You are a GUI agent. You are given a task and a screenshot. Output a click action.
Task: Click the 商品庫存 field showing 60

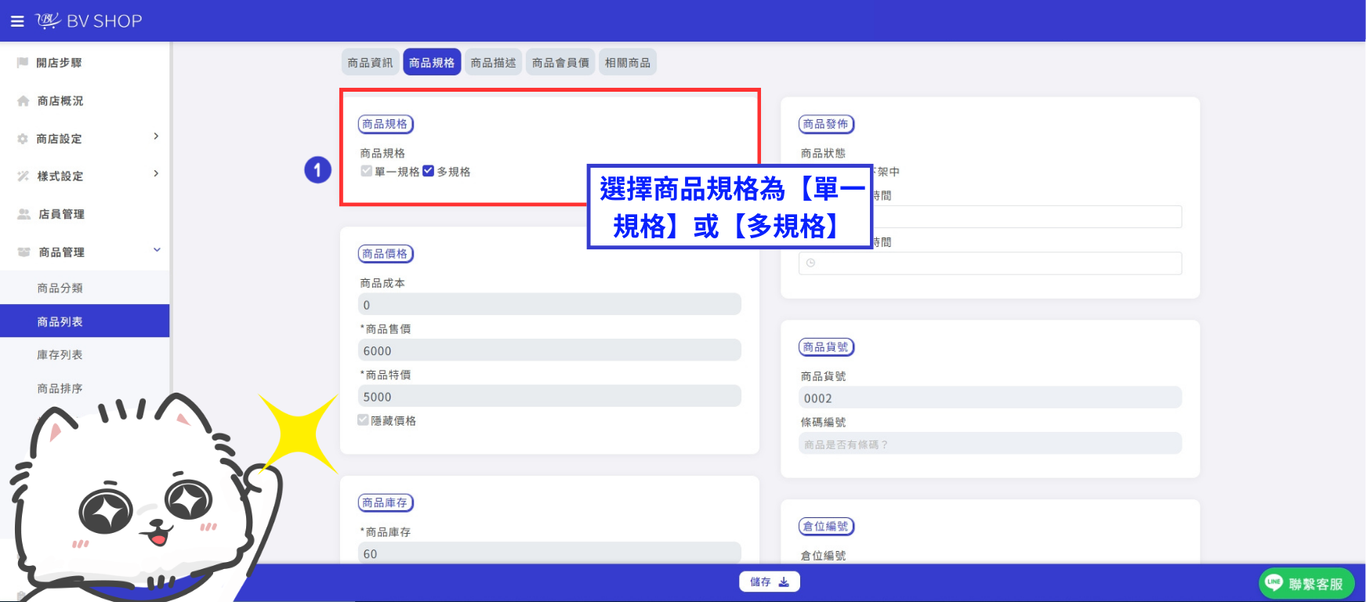pyautogui.click(x=550, y=553)
